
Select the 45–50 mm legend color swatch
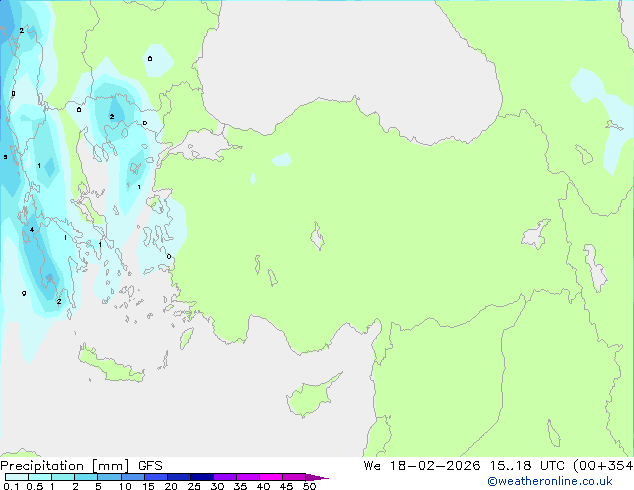[x=294, y=477]
